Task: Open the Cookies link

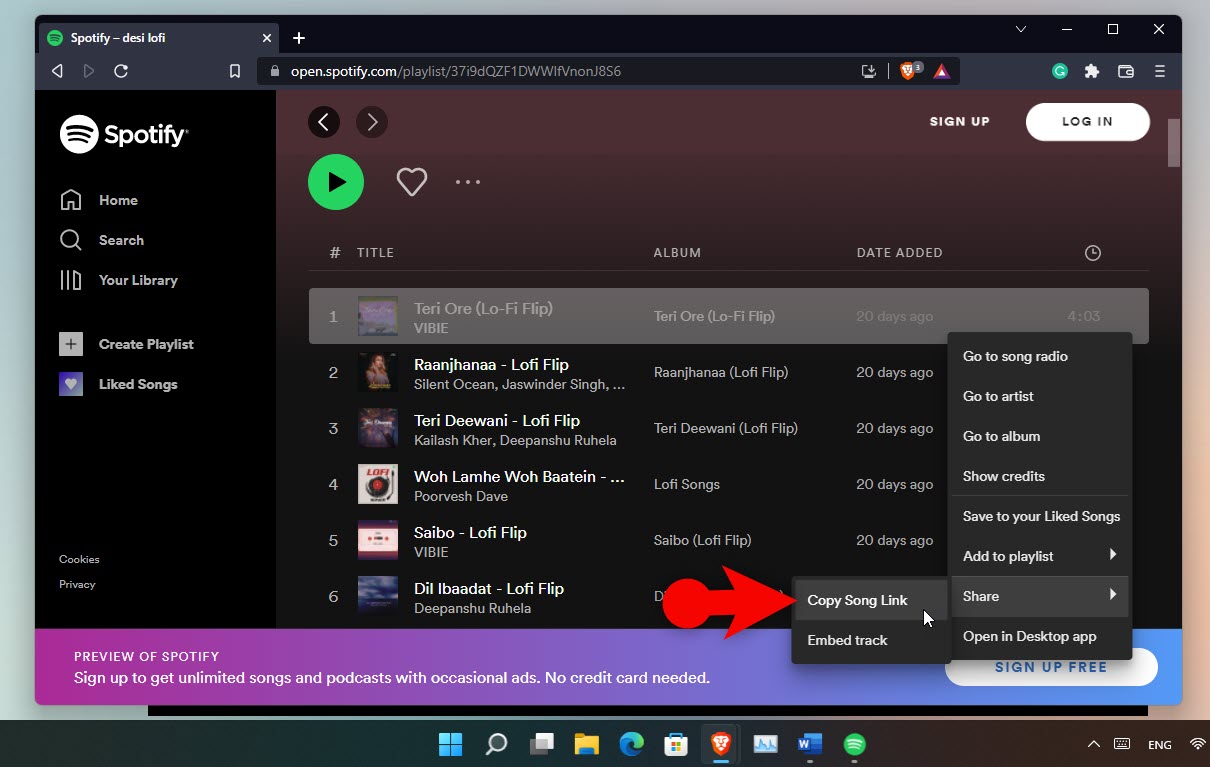Action: (x=79, y=559)
